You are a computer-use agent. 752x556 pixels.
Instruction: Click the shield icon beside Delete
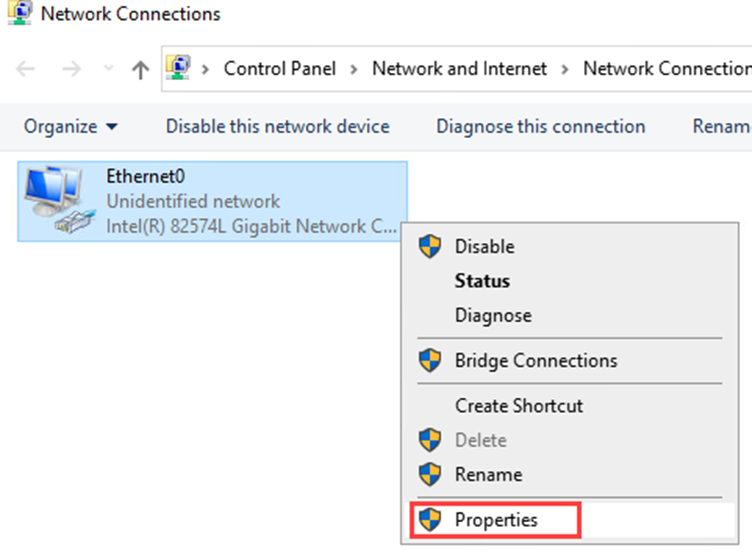[x=430, y=440]
